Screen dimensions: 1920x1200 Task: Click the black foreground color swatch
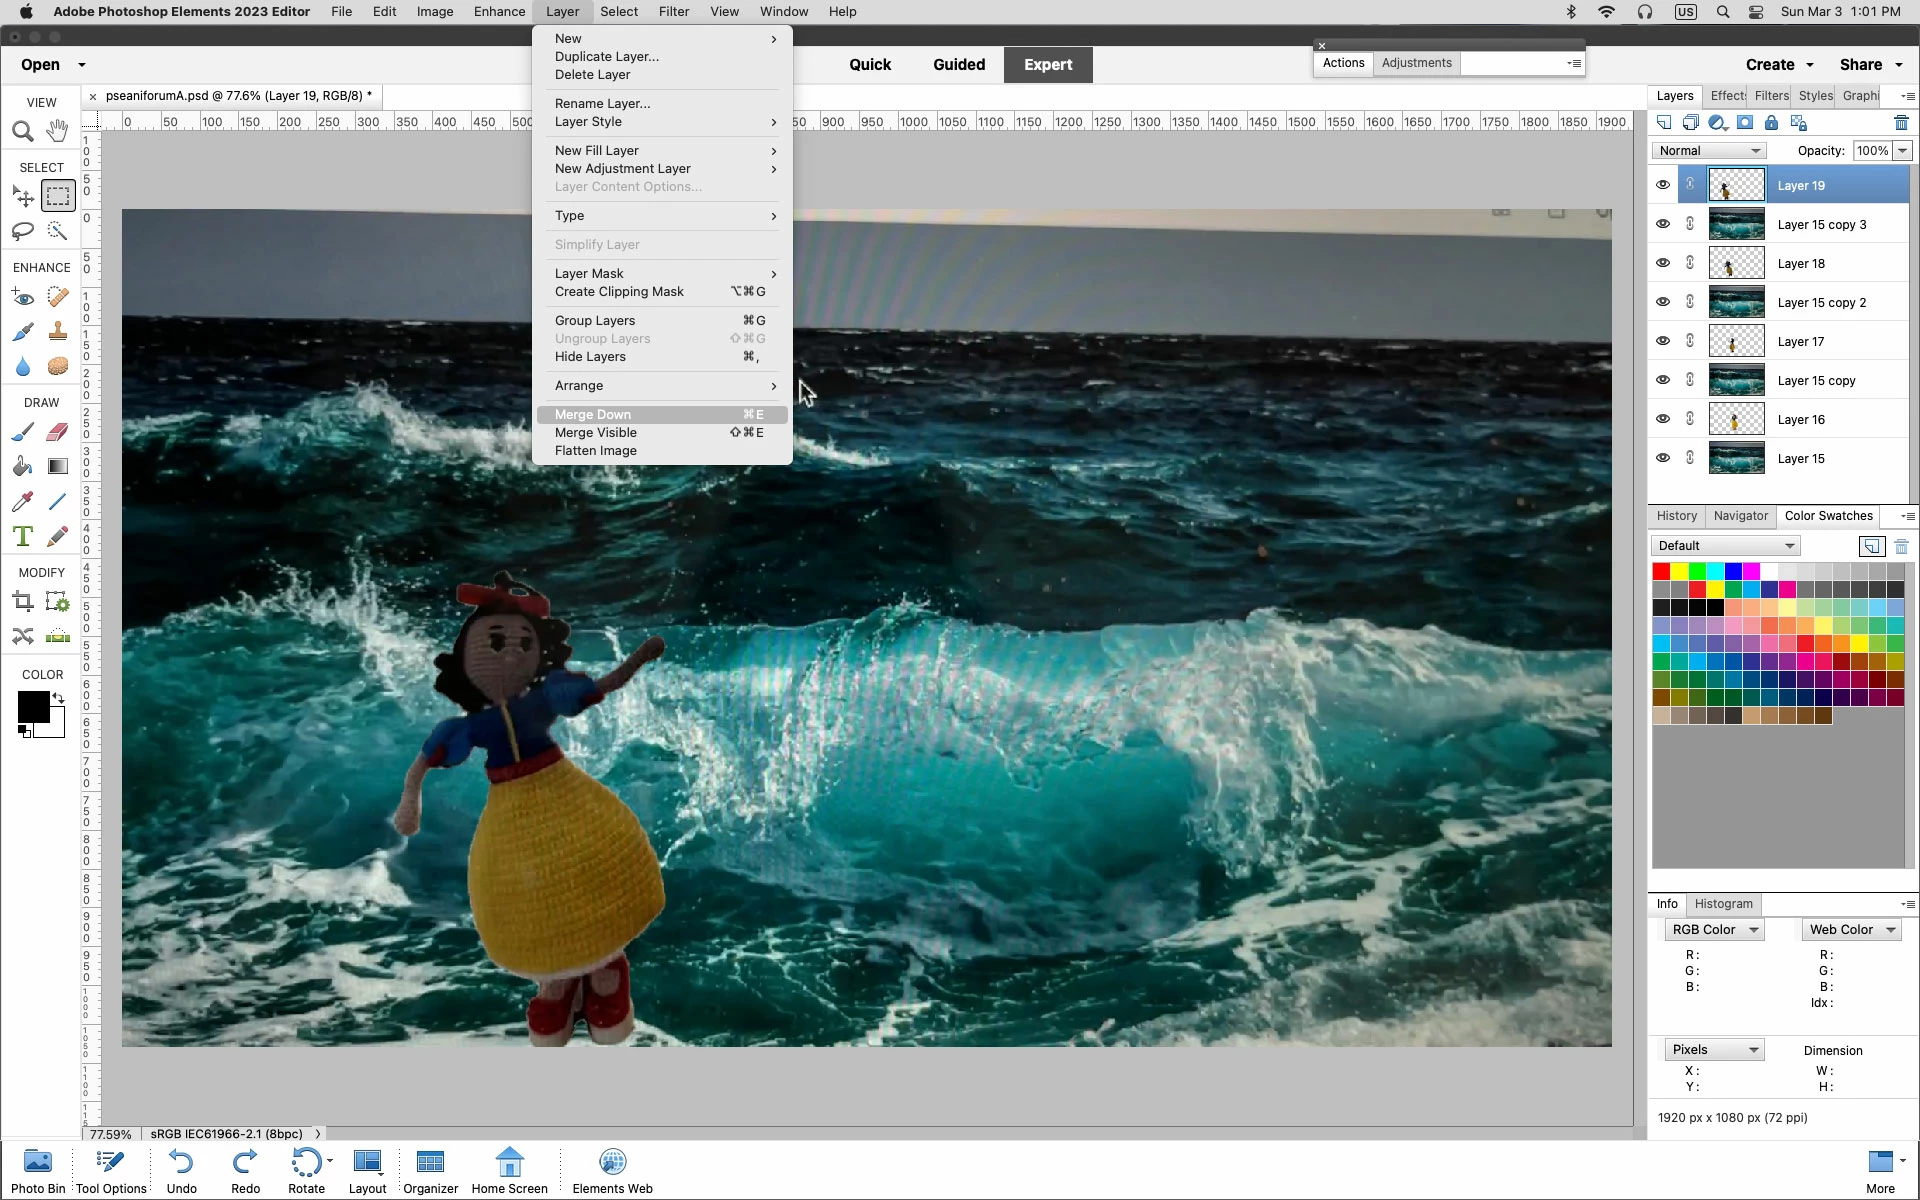pos(32,706)
